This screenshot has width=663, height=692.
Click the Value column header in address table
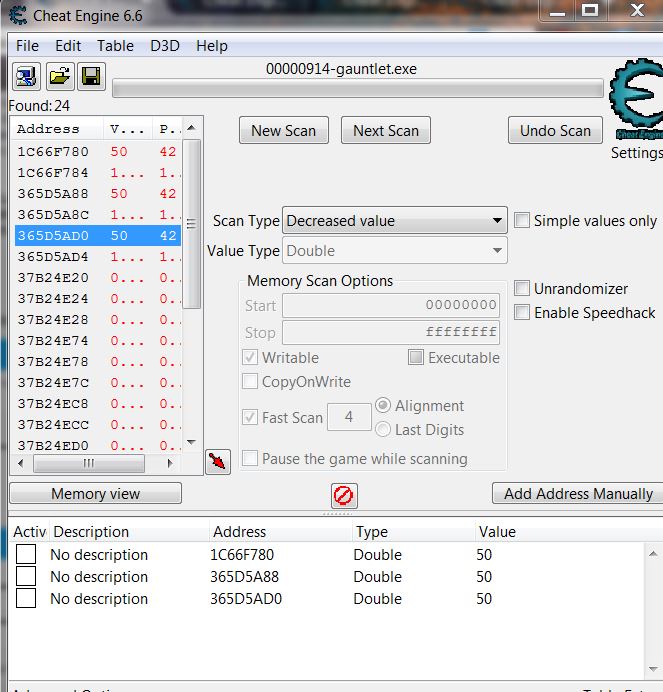(497, 532)
